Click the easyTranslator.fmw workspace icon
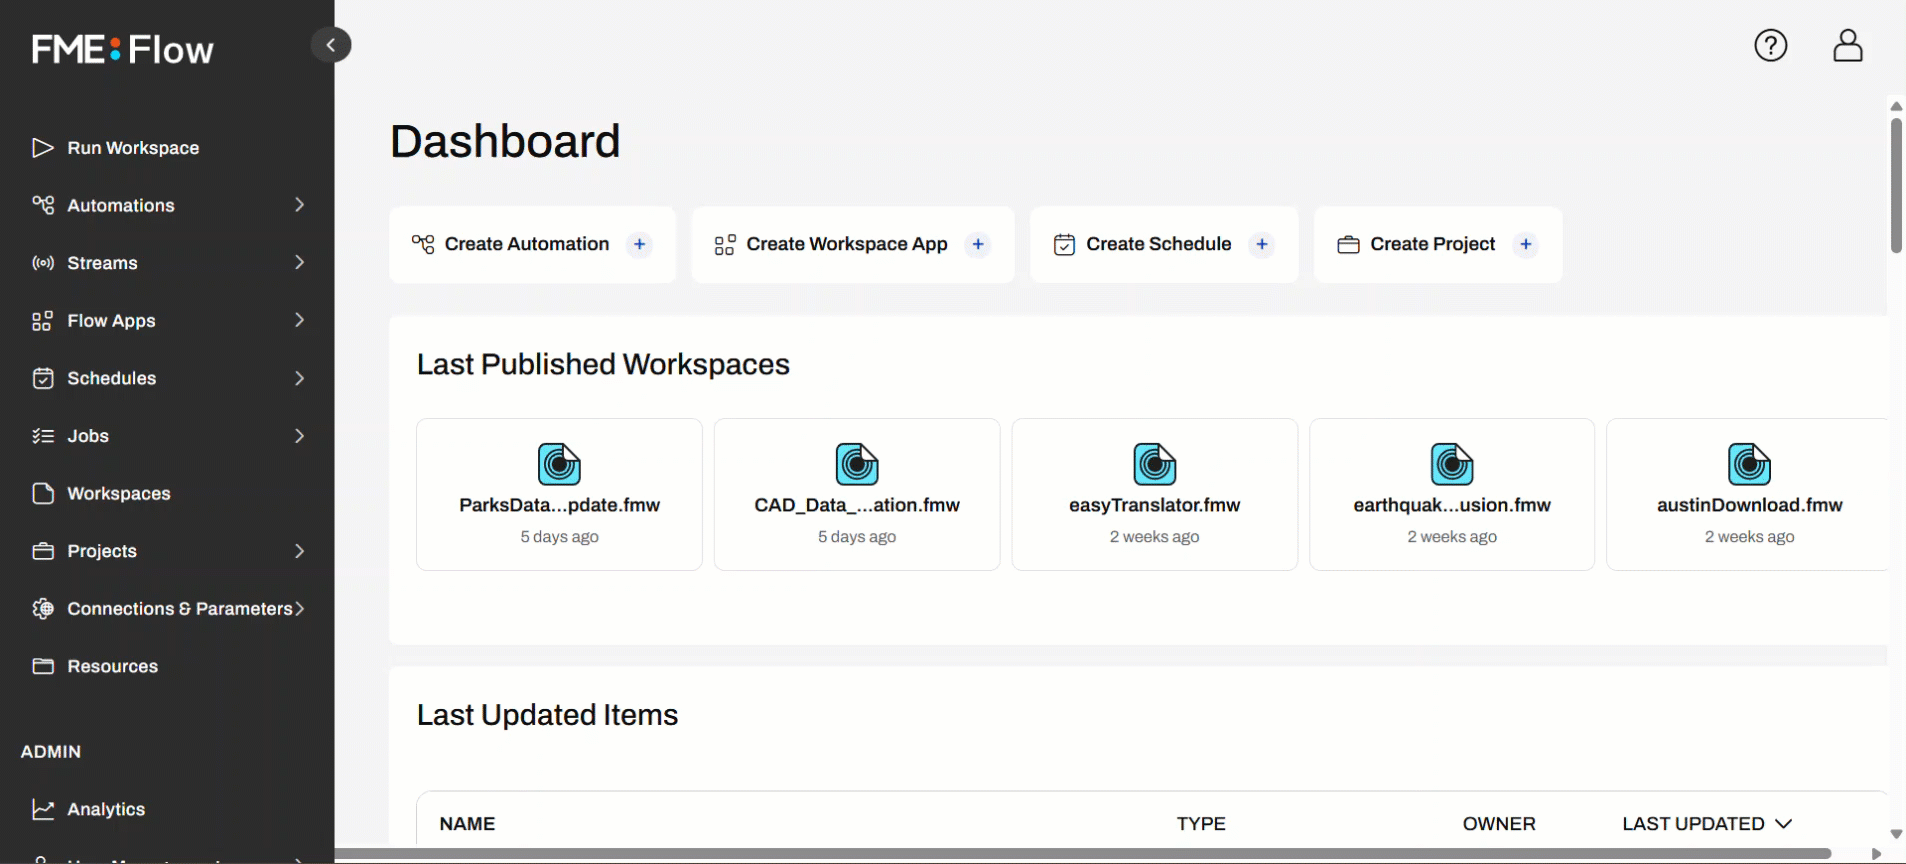Screen dimensions: 1906x864 (1154, 464)
